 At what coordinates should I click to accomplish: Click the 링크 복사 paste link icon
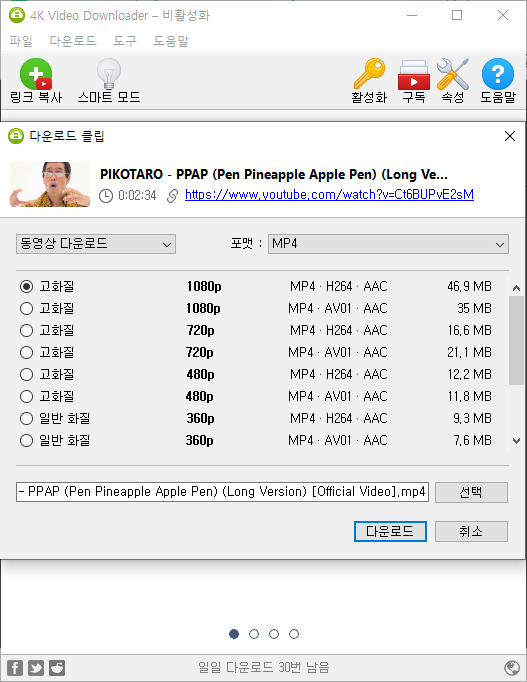[x=36, y=74]
